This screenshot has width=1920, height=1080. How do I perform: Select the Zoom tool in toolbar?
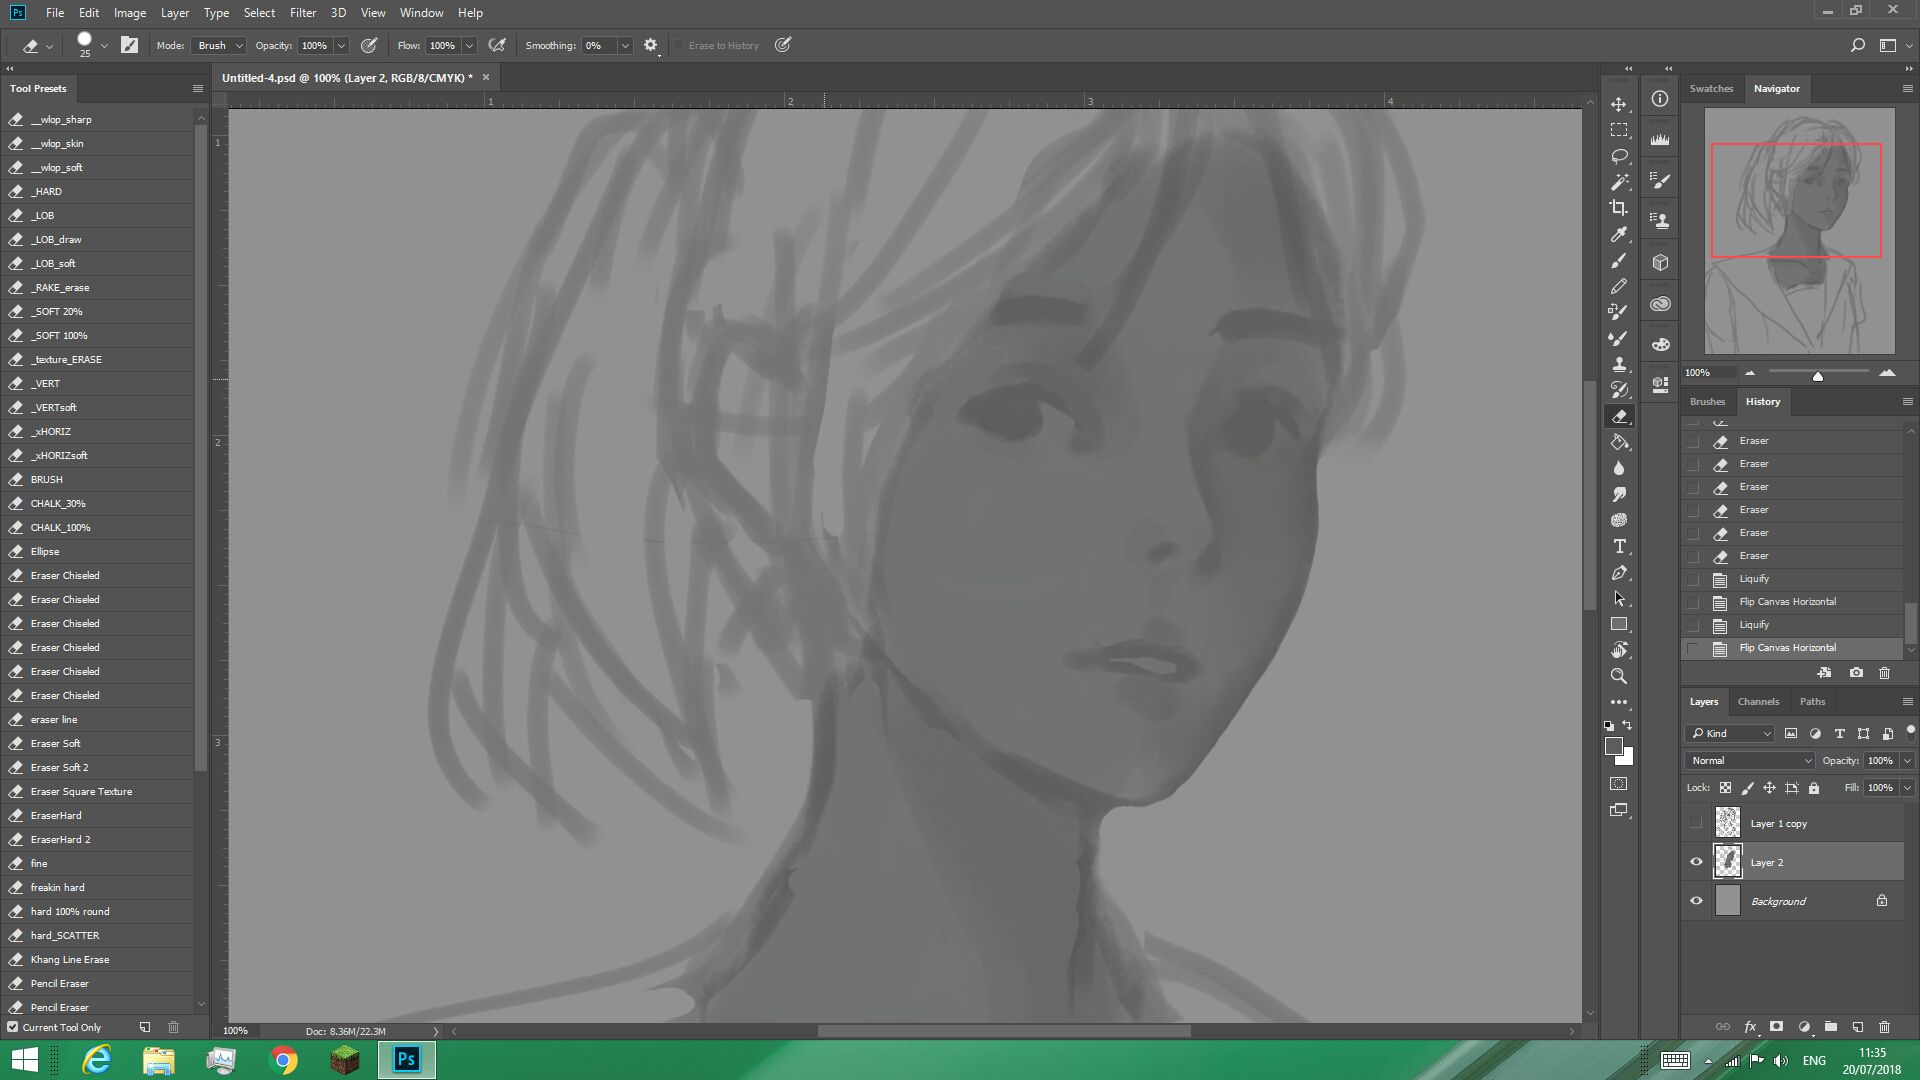click(x=1619, y=676)
